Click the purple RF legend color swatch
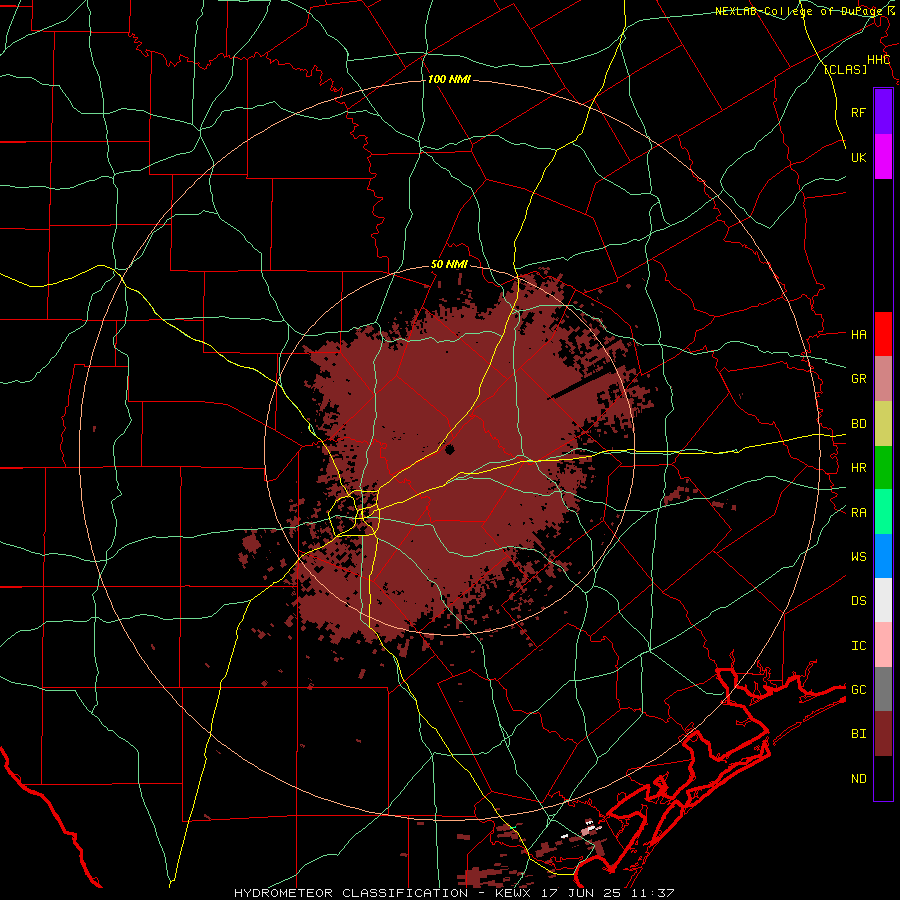This screenshot has width=900, height=900. coord(883,112)
